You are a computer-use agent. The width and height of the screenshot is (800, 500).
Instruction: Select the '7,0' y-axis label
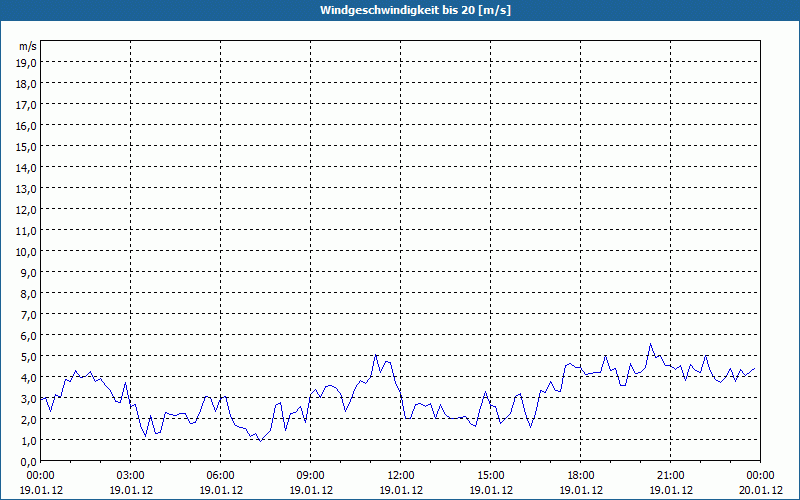pos(28,315)
